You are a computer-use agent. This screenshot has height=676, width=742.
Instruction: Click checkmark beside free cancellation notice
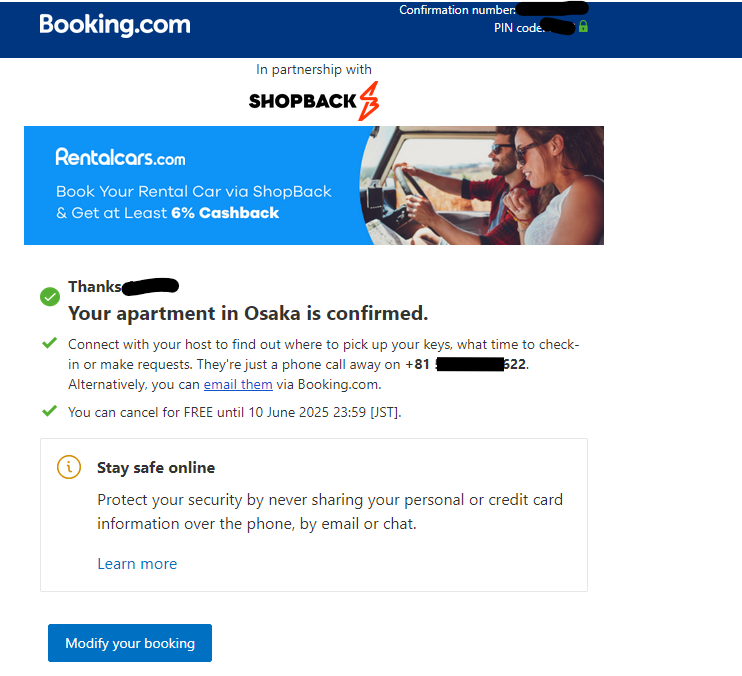(x=49, y=411)
